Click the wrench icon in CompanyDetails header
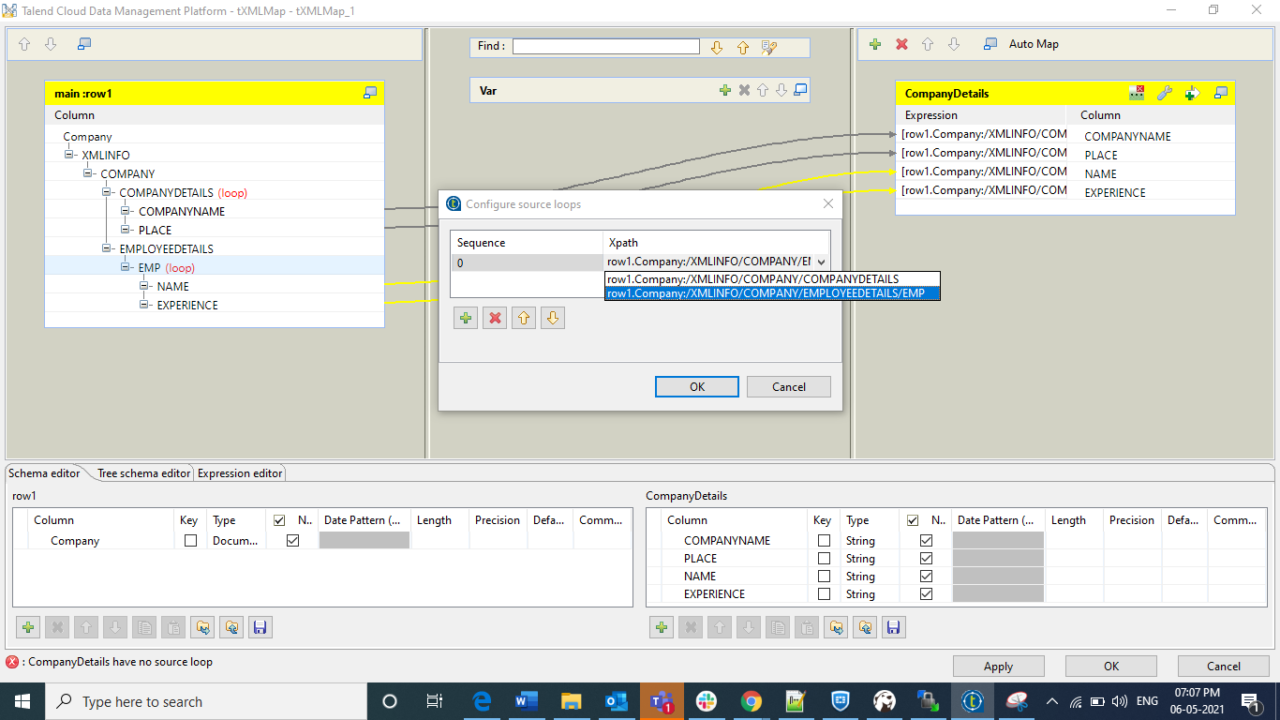1280x720 pixels. click(1164, 93)
